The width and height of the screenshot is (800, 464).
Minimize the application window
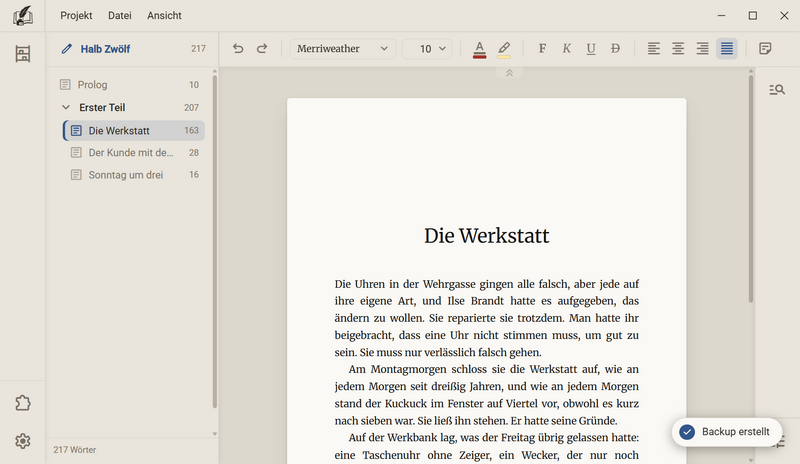tap(721, 16)
